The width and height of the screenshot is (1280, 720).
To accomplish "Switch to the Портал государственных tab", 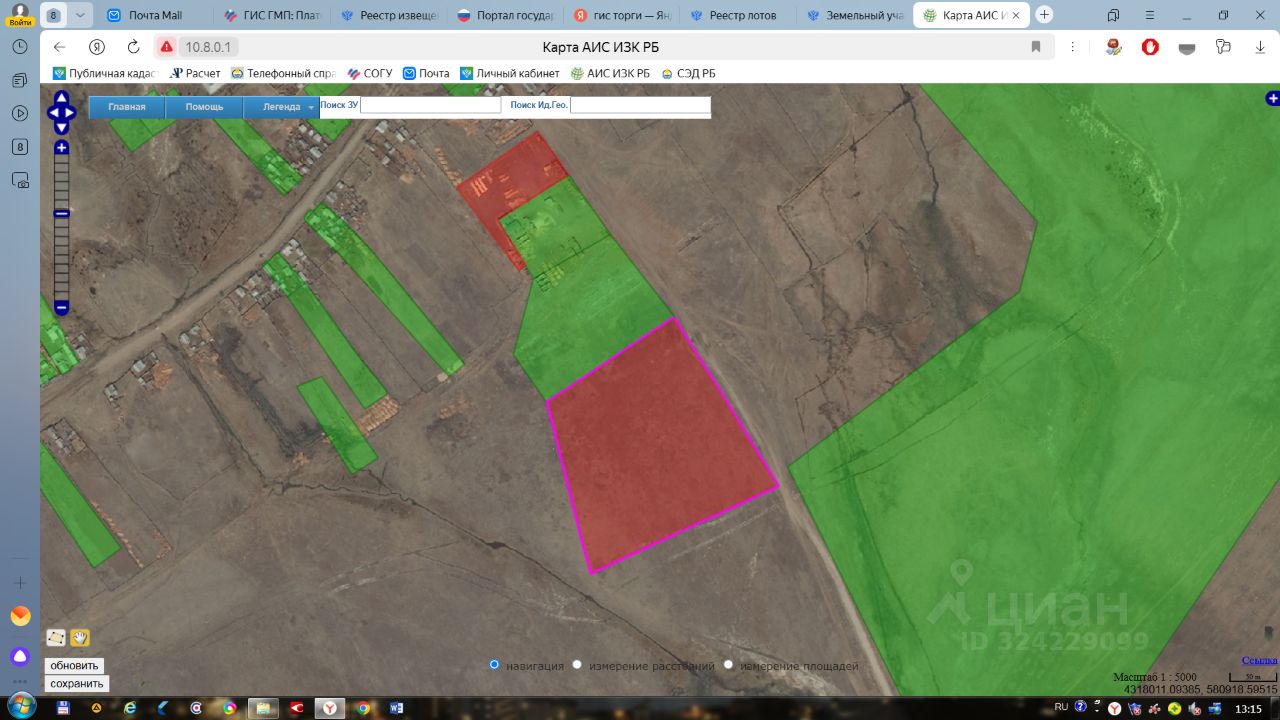I will coord(506,15).
